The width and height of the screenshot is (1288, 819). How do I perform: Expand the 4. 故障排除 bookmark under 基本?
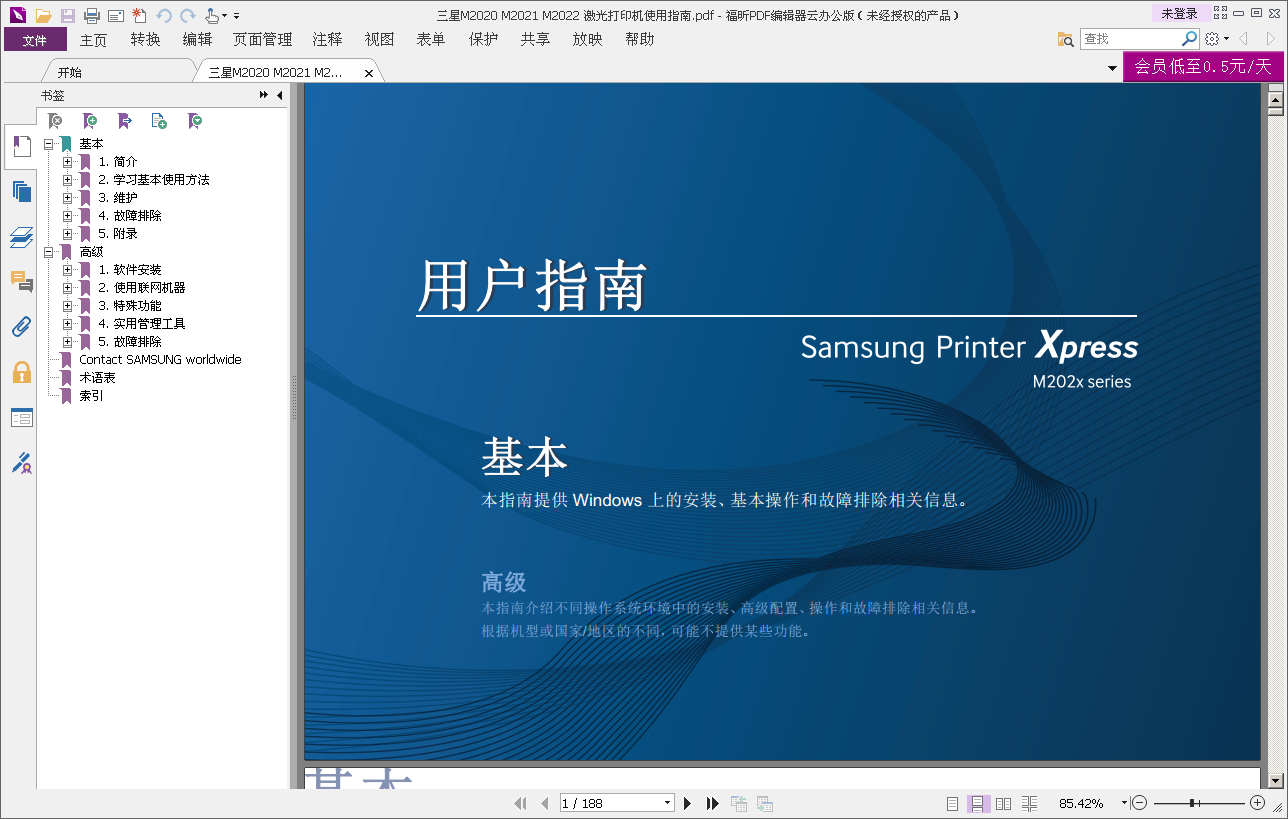(68, 216)
